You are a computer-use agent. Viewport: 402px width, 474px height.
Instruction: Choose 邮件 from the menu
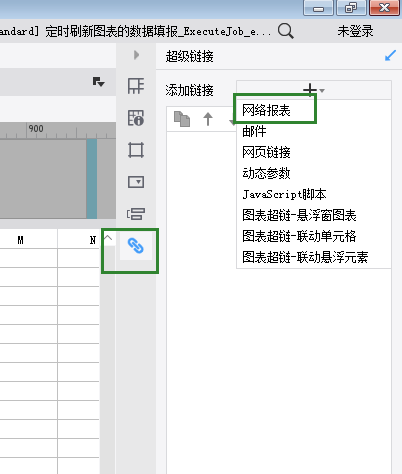pyautogui.click(x=254, y=131)
